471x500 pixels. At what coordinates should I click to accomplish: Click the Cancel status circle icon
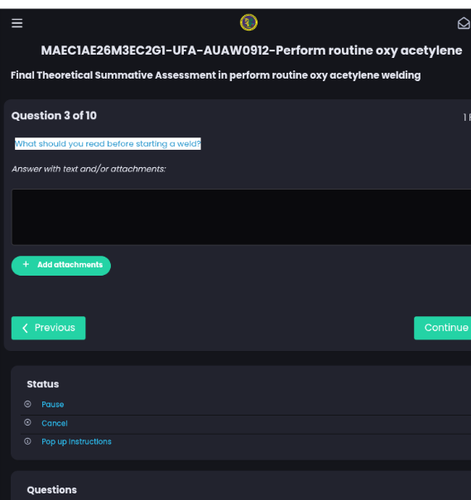pos(28,423)
